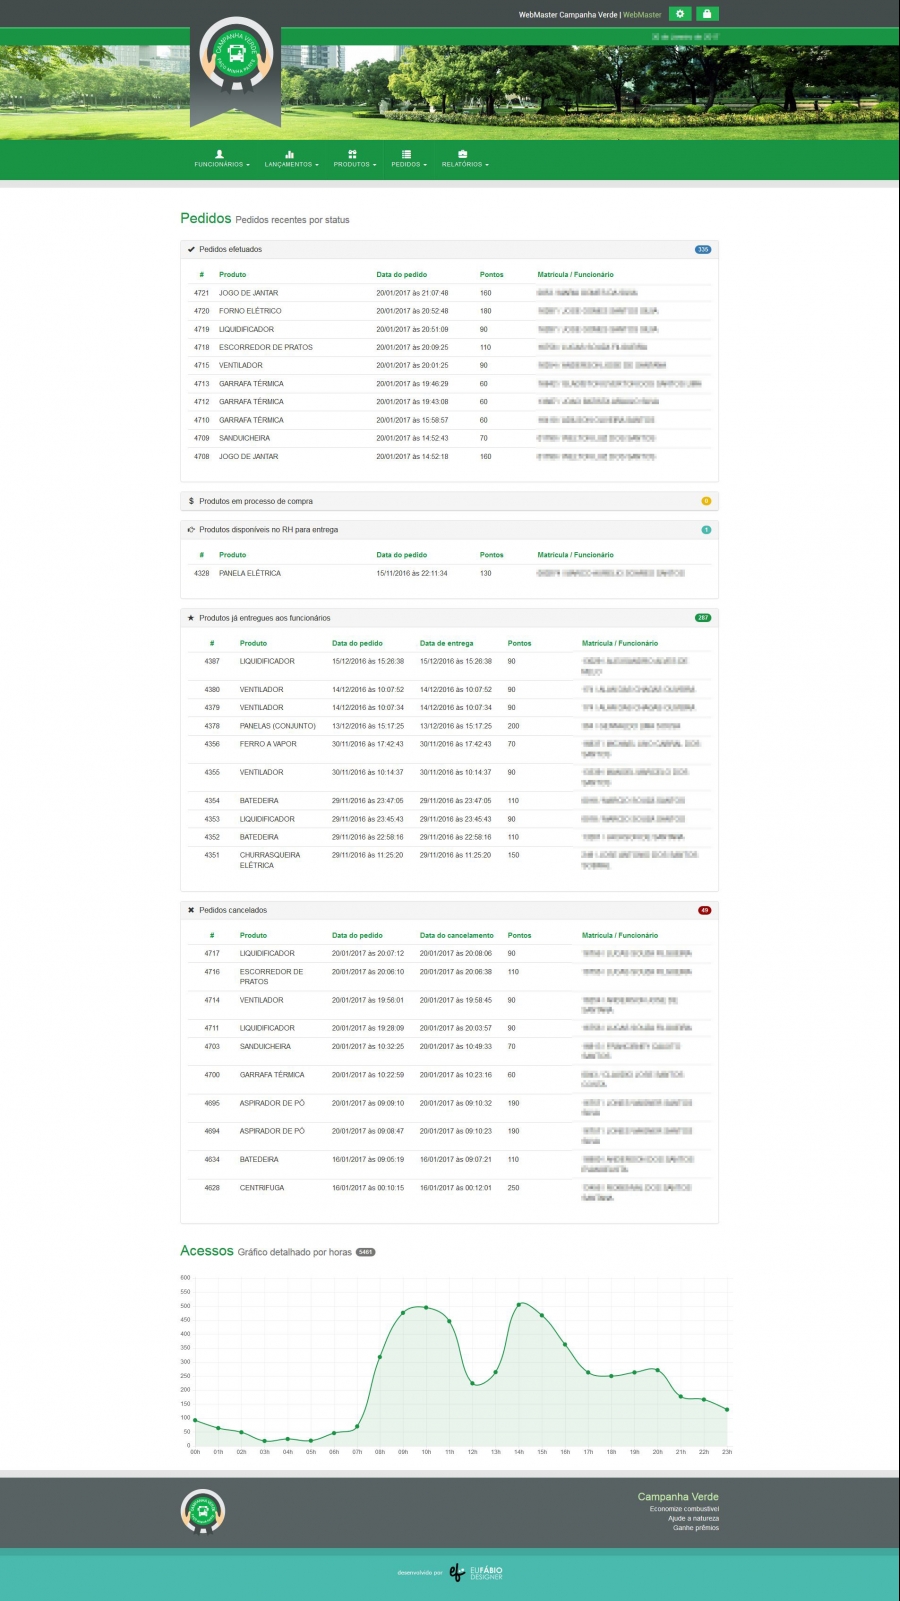Select cancelled order 4716 ESCORREDOR DE PRATOS
900x1601 pixels.
[449, 977]
